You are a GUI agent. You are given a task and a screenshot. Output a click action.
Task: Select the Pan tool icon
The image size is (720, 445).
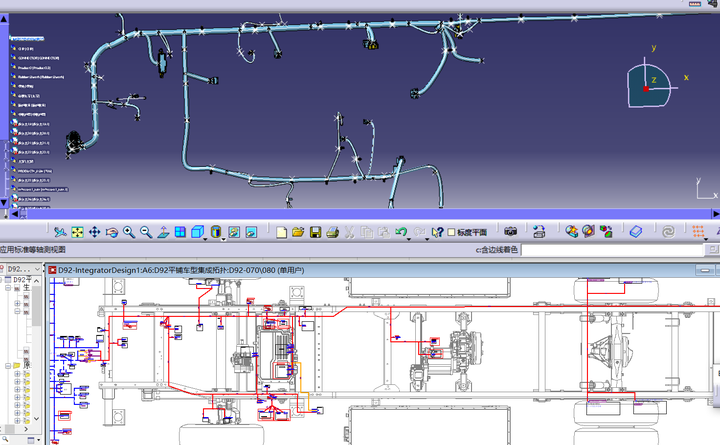(x=95, y=232)
